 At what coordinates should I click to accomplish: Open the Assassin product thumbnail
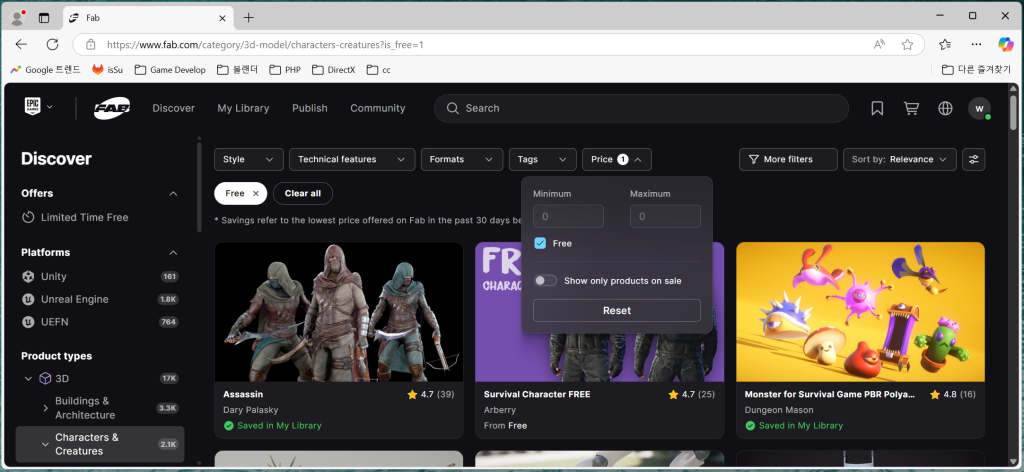pyautogui.click(x=339, y=312)
